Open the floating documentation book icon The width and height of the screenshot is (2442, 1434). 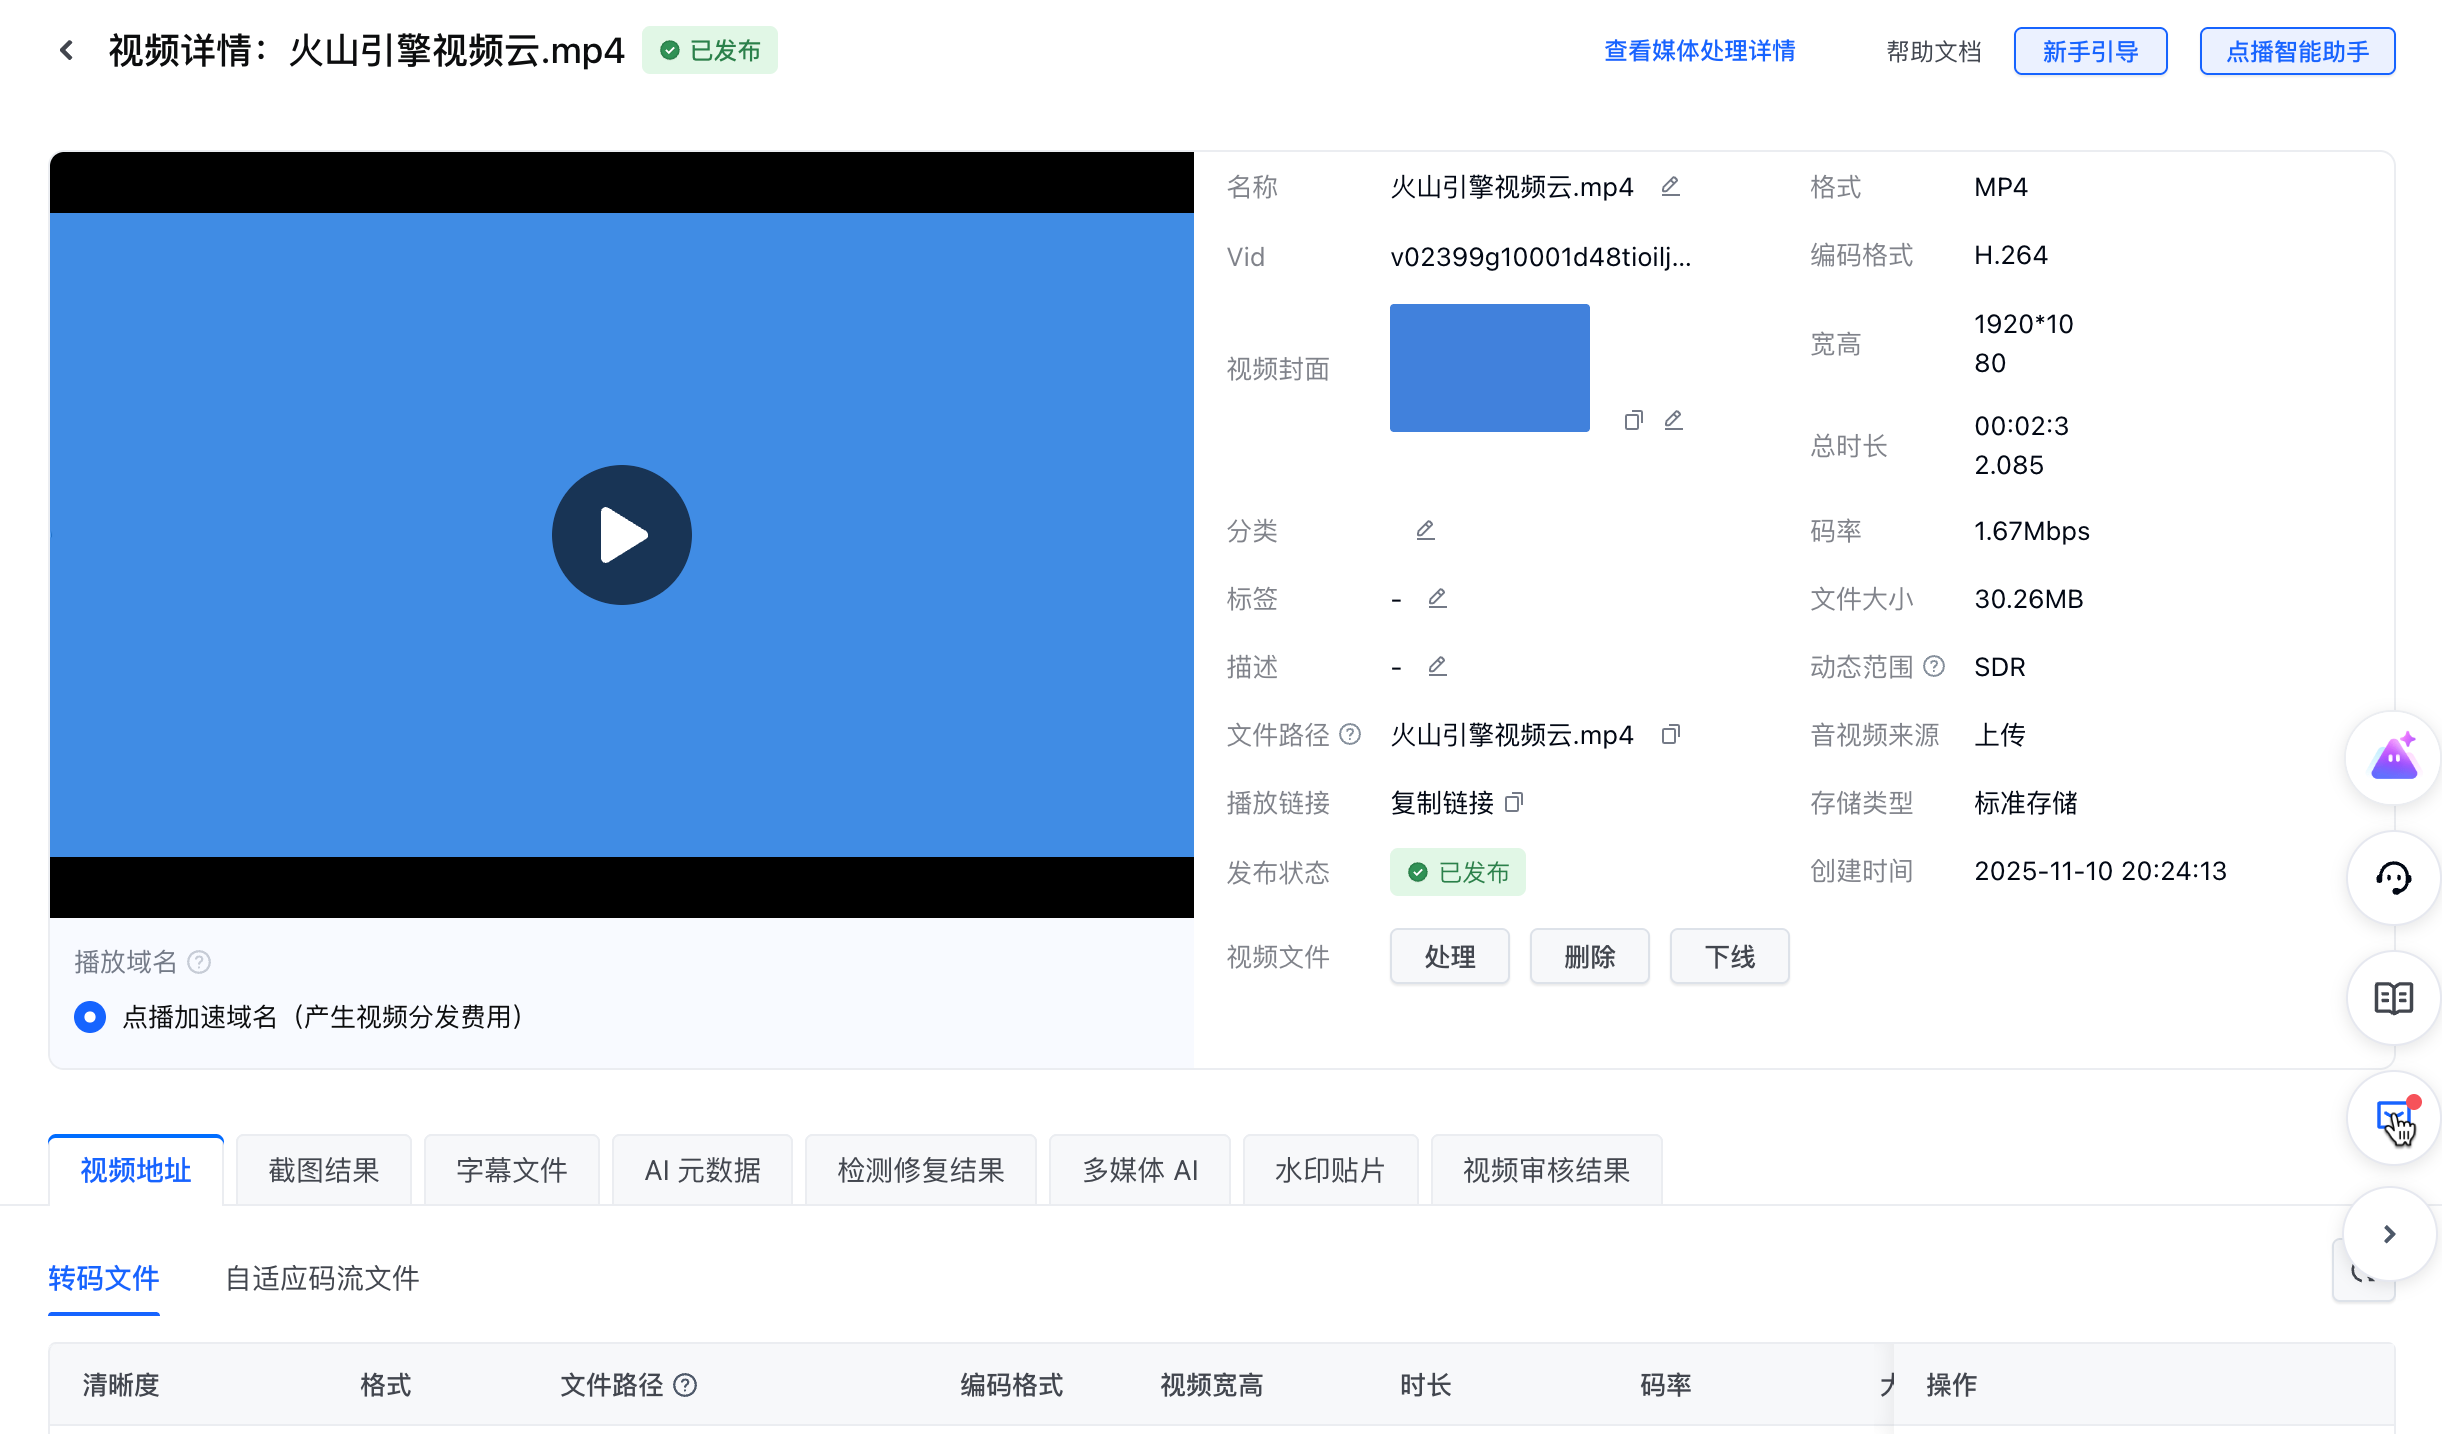tap(2393, 998)
